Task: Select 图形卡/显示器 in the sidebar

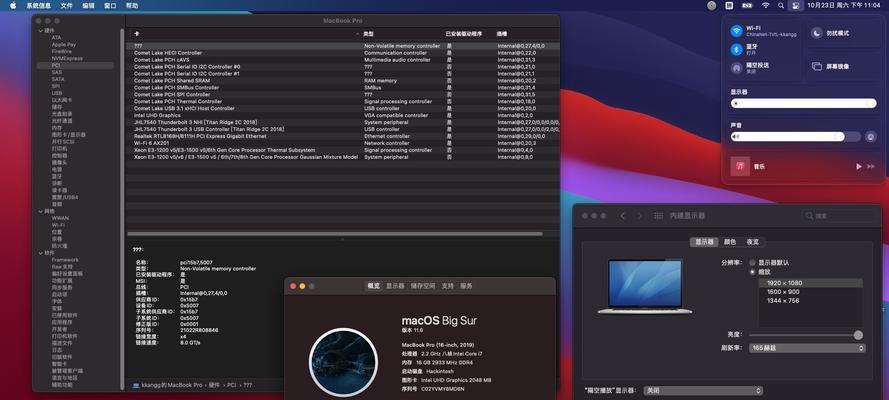Action: [69, 135]
